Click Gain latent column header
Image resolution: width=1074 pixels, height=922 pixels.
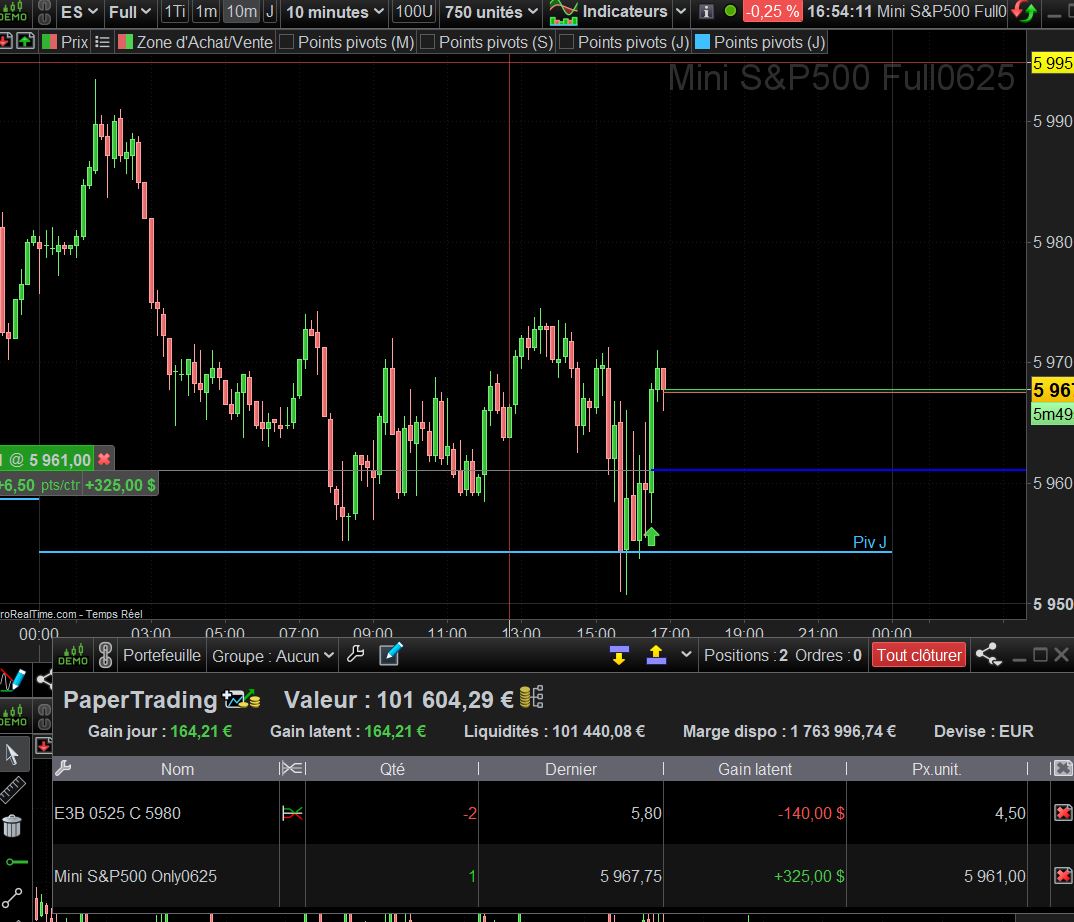pos(755,769)
